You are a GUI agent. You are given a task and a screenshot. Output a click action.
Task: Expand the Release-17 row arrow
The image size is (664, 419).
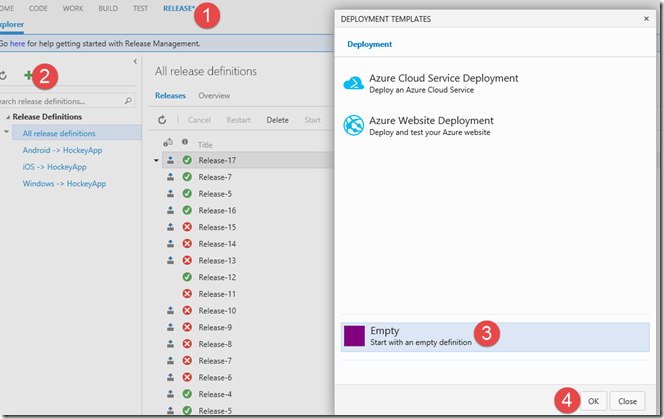click(156, 161)
